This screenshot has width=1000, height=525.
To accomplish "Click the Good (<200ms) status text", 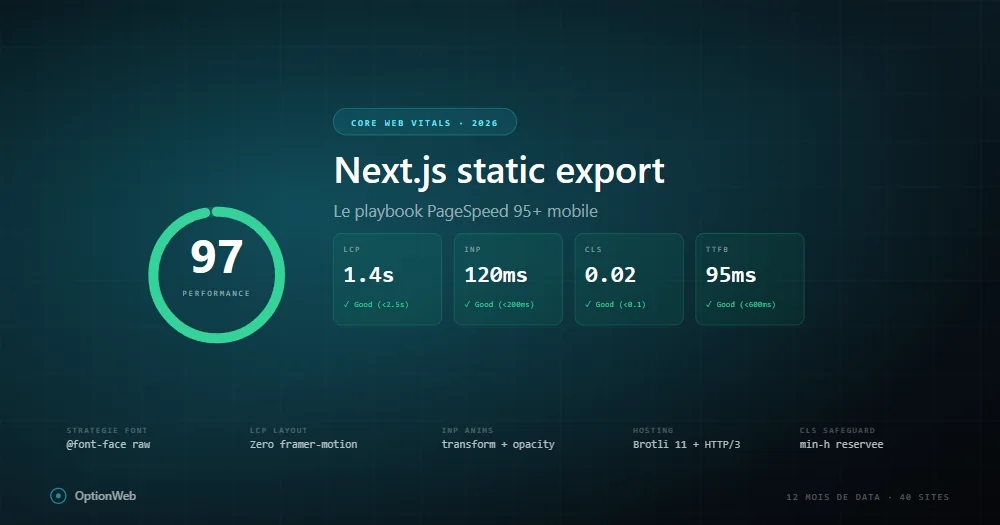I will pyautogui.click(x=499, y=304).
